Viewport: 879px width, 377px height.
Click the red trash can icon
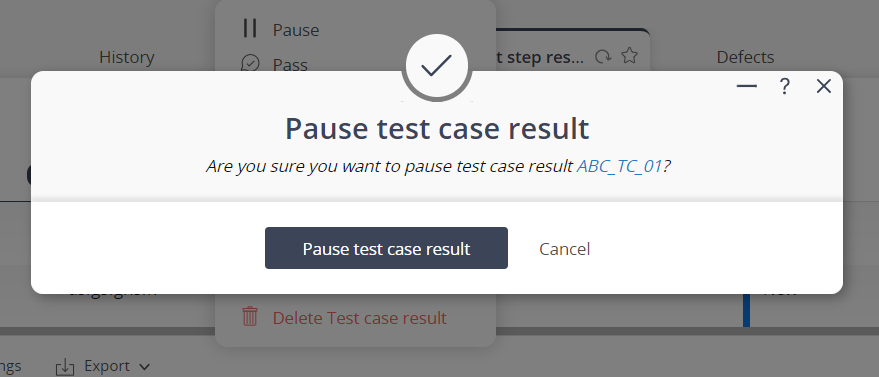point(249,317)
